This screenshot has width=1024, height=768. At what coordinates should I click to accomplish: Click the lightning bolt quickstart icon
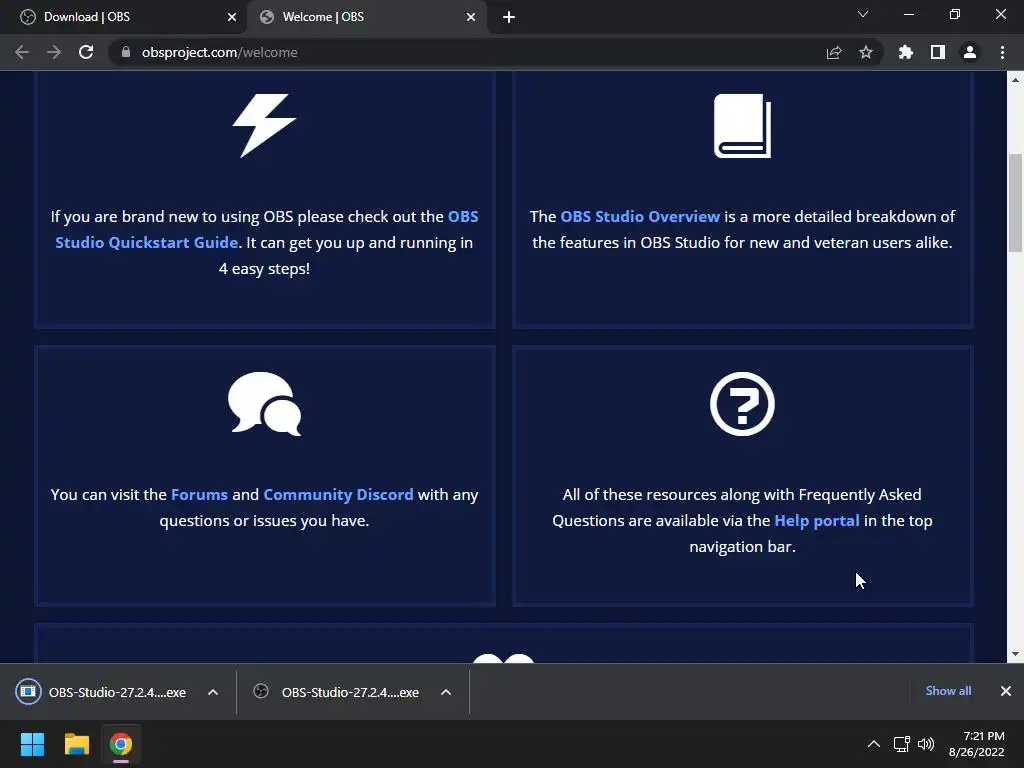point(264,125)
